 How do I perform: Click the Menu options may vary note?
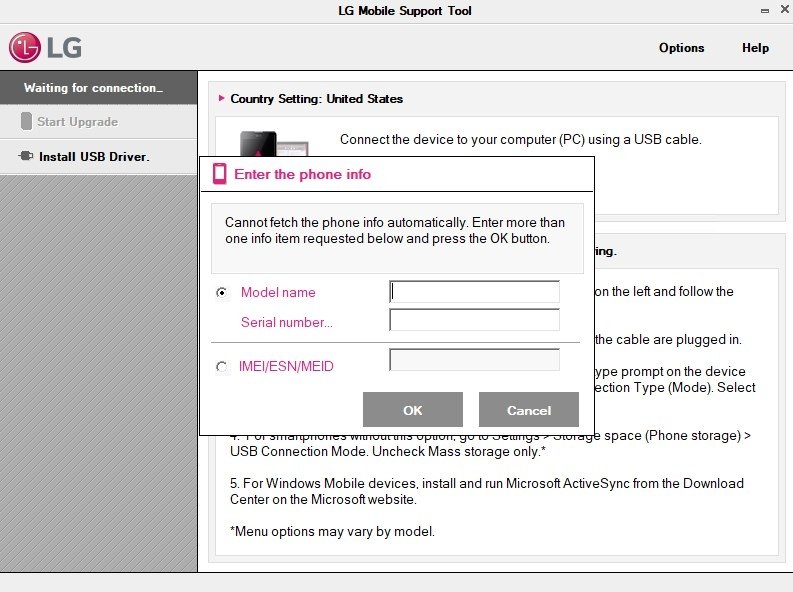(x=332, y=531)
